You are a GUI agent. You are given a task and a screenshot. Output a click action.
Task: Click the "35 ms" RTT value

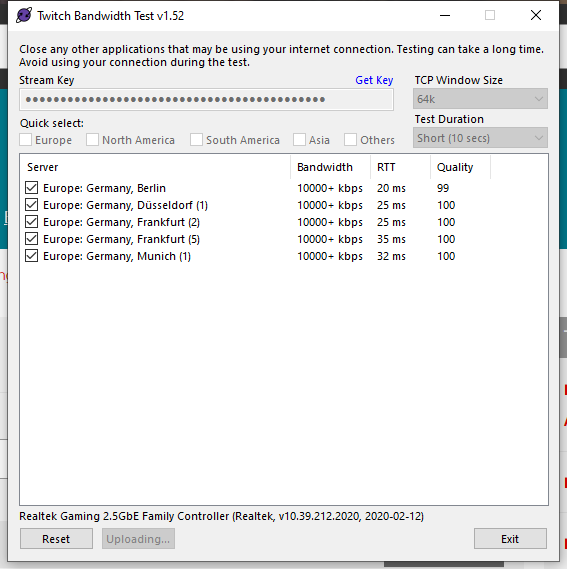tap(391, 239)
